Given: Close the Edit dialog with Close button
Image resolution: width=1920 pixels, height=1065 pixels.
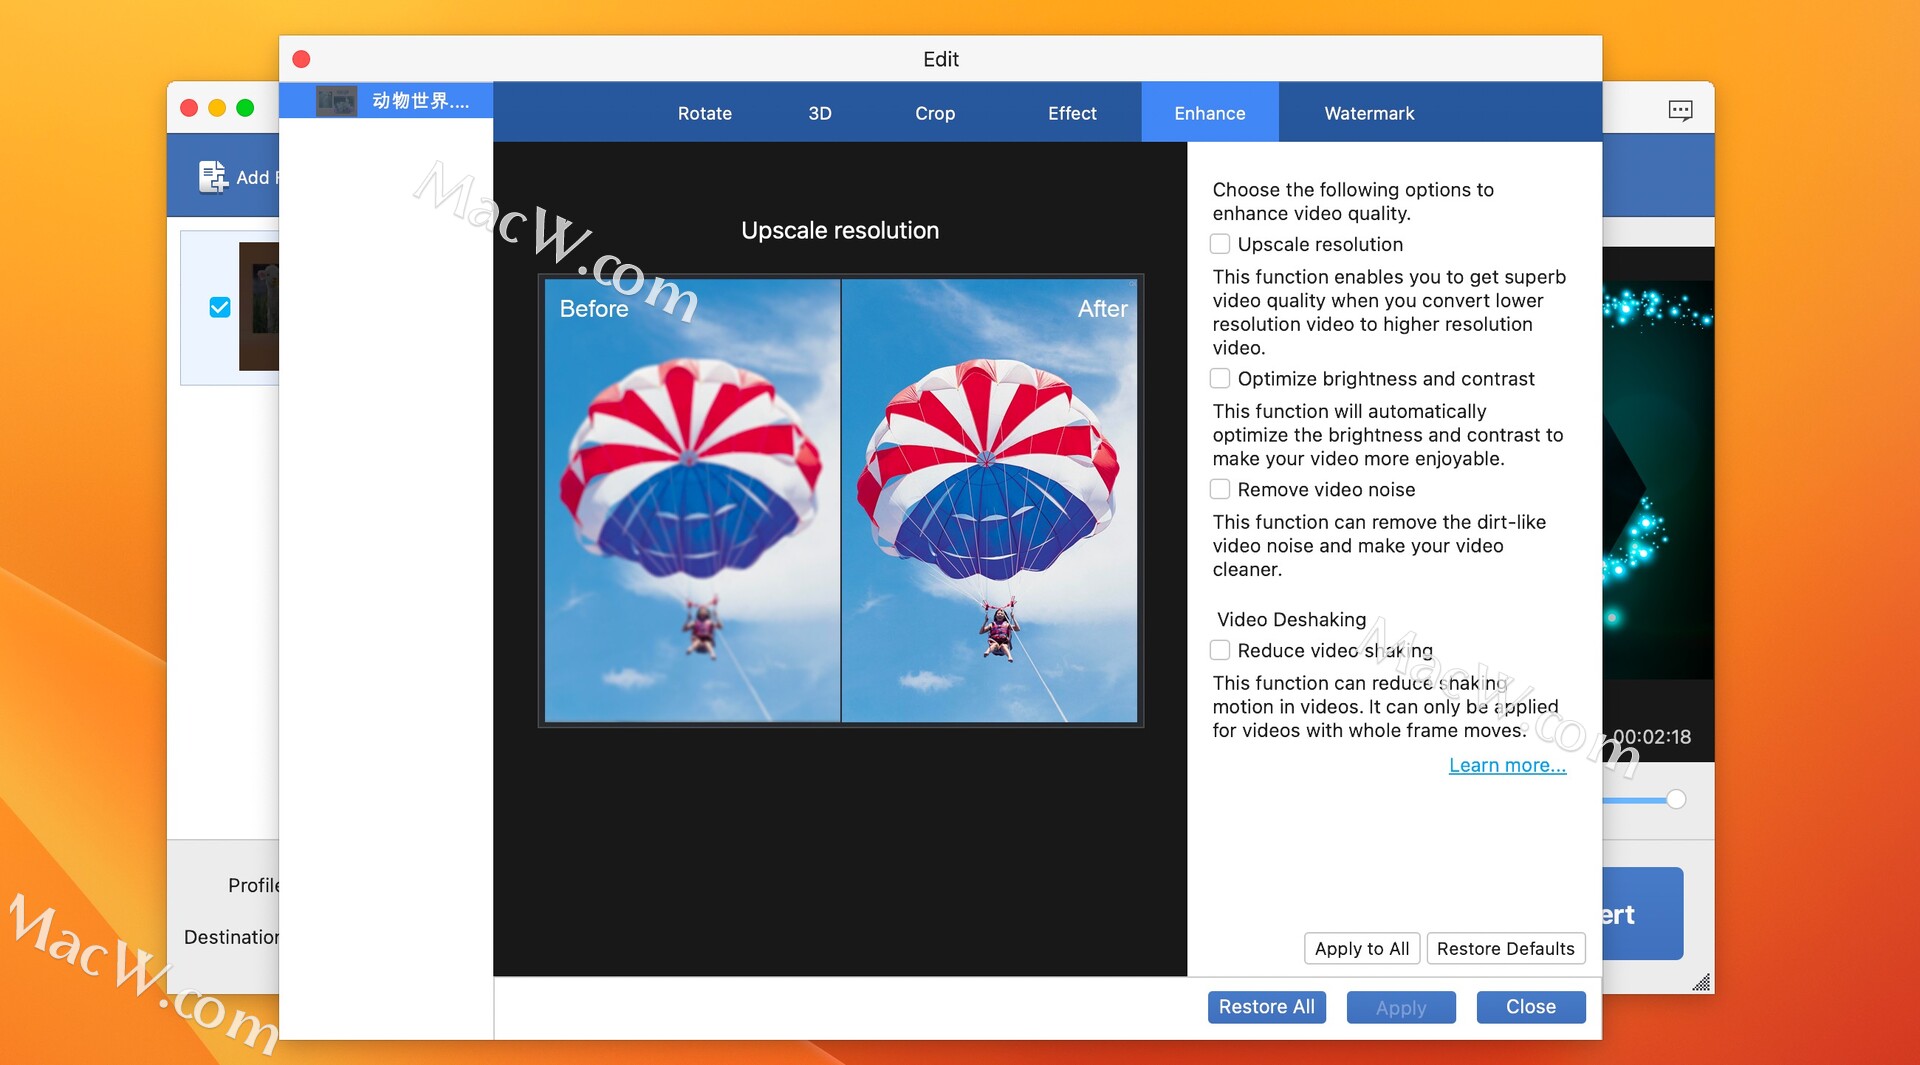Looking at the screenshot, I should click(1530, 1007).
